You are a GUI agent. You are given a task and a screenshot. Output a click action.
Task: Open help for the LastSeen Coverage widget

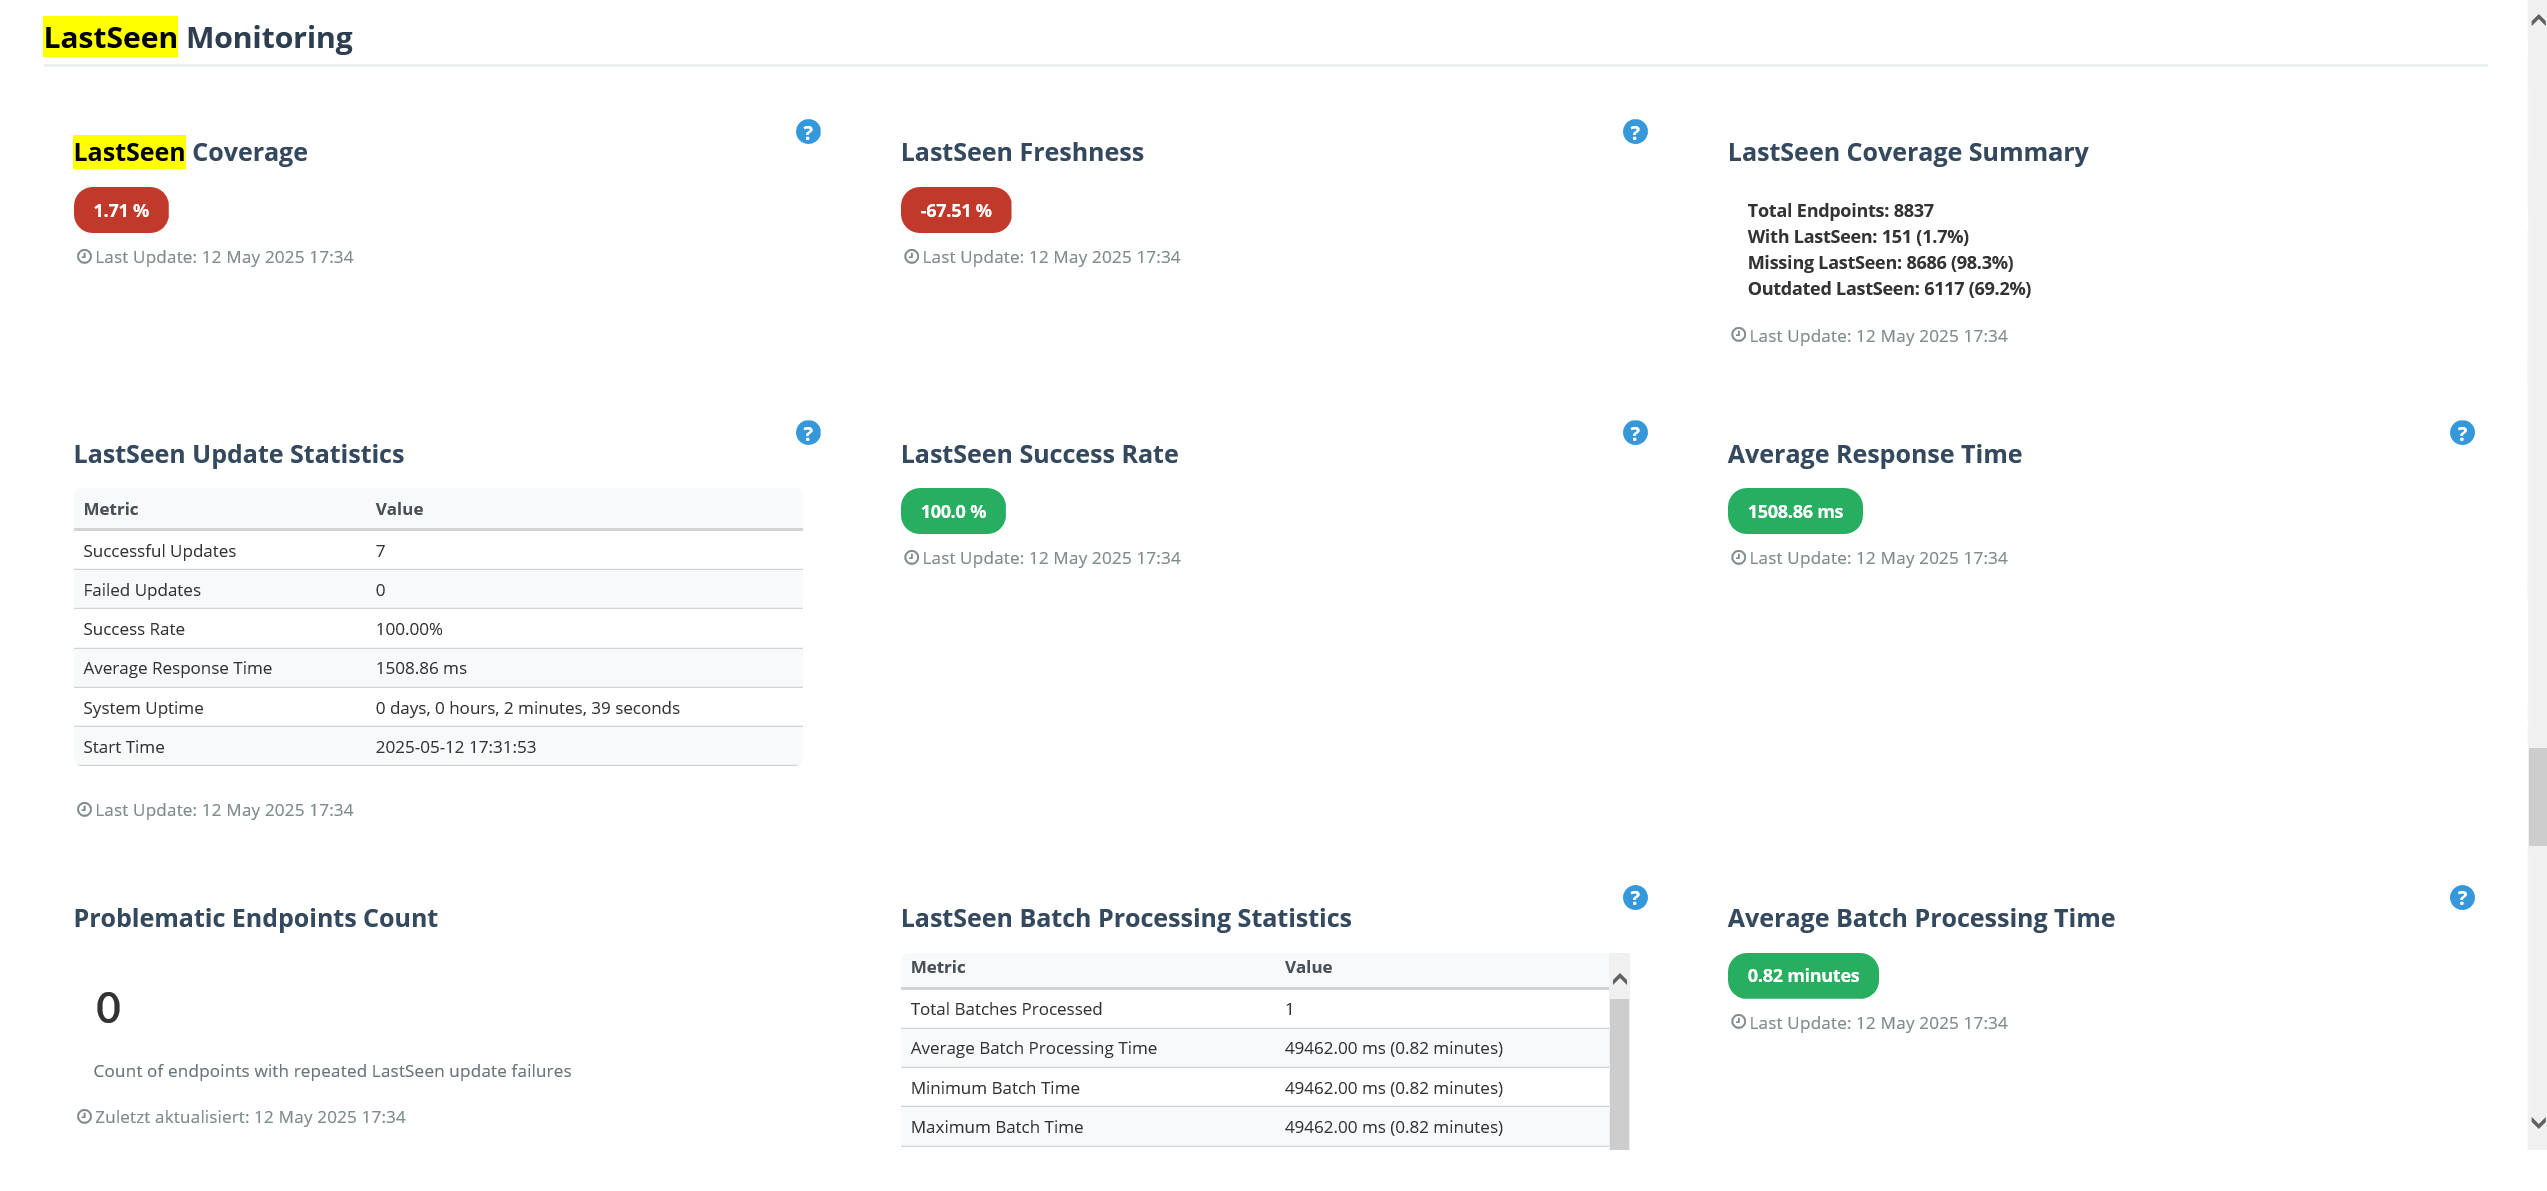808,131
